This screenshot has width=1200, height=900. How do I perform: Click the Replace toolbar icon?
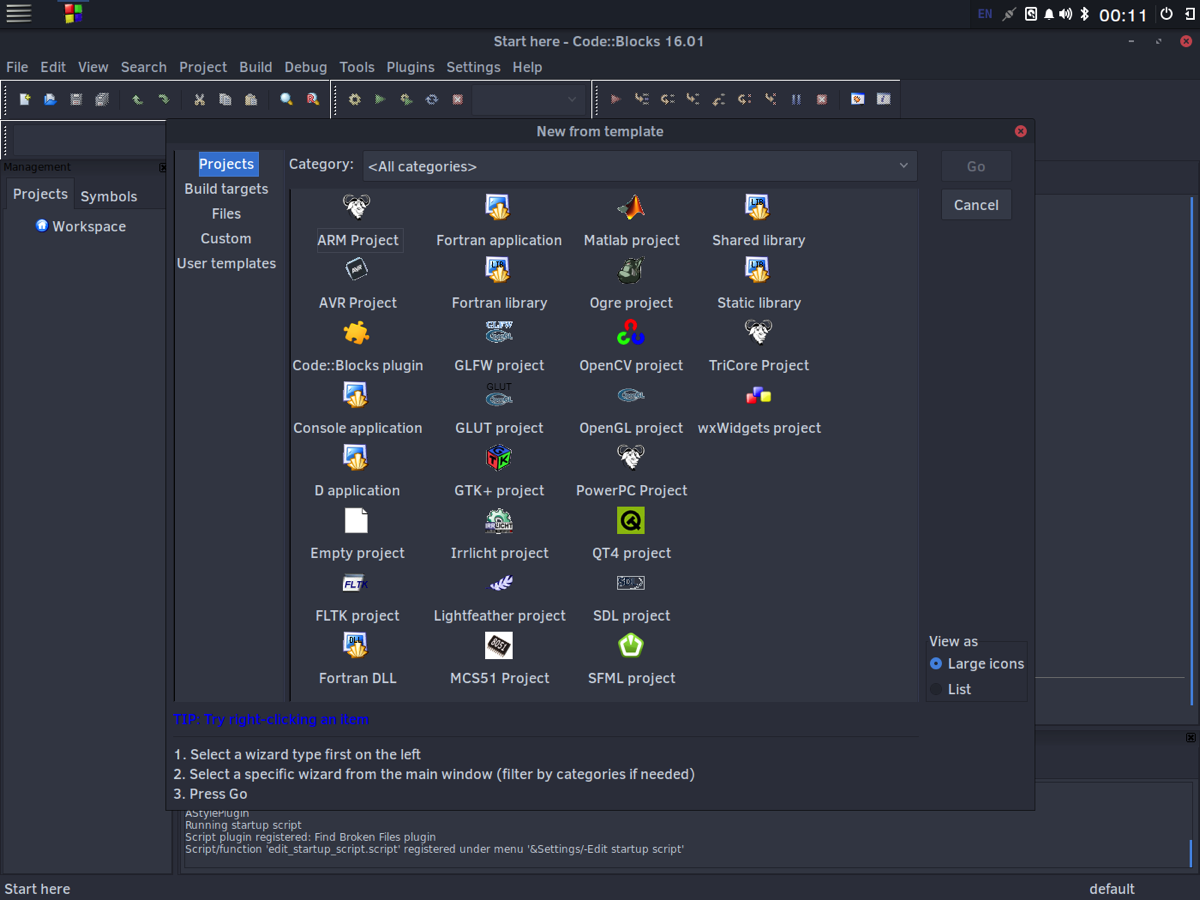[312, 100]
